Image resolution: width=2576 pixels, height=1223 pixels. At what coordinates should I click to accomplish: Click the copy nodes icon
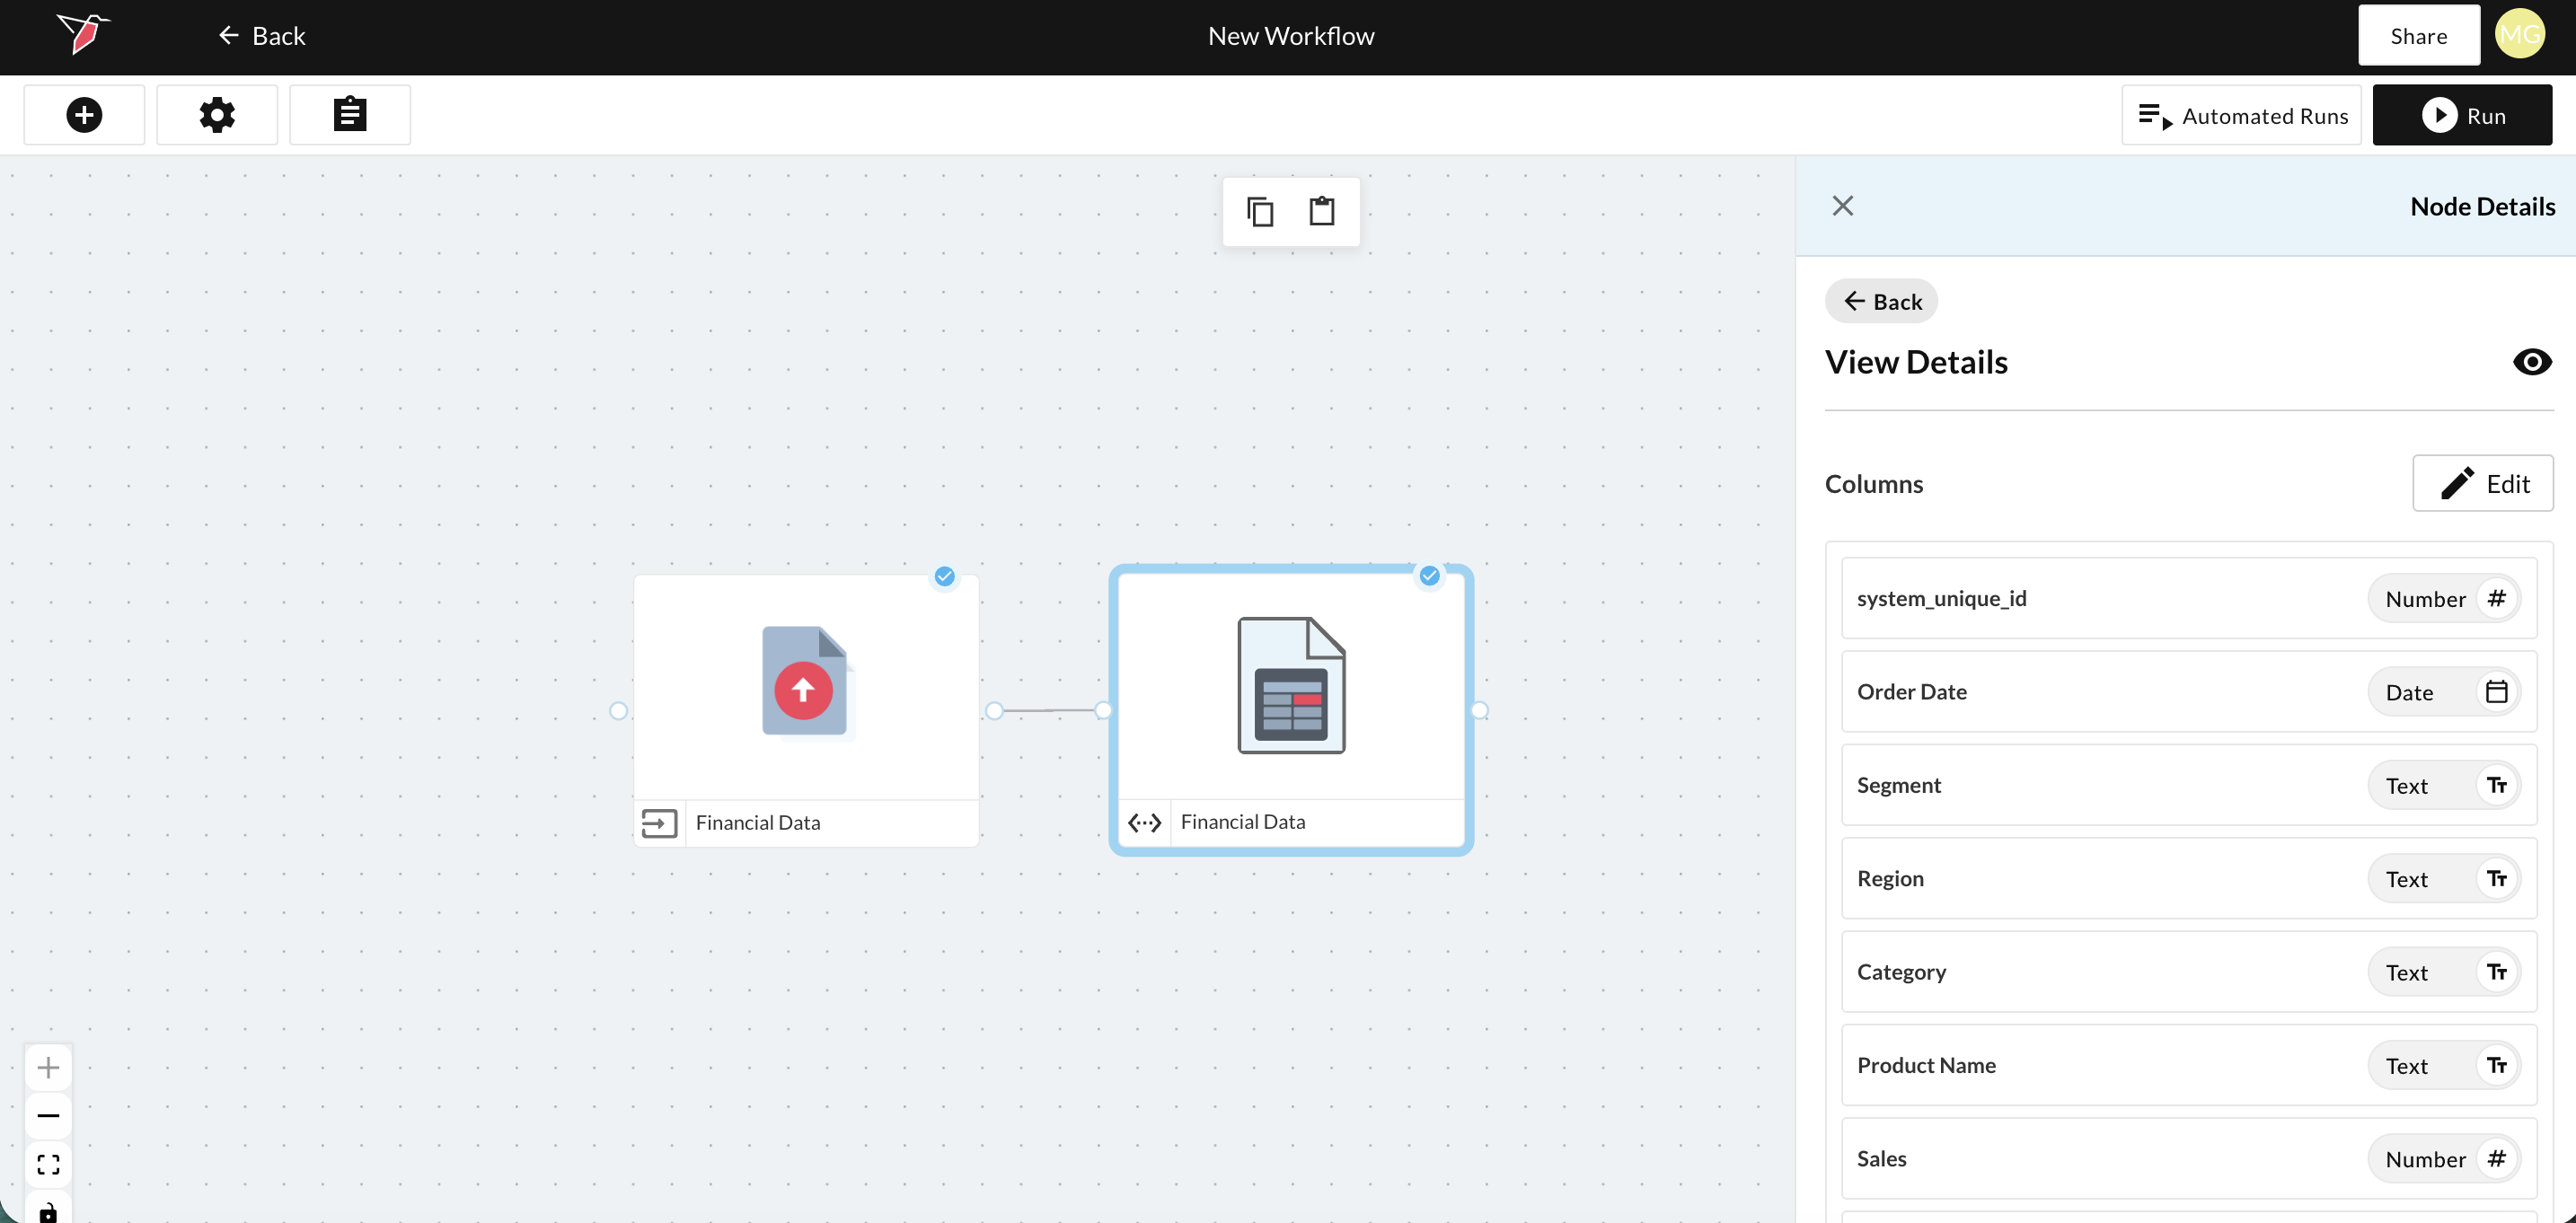pos(1259,212)
